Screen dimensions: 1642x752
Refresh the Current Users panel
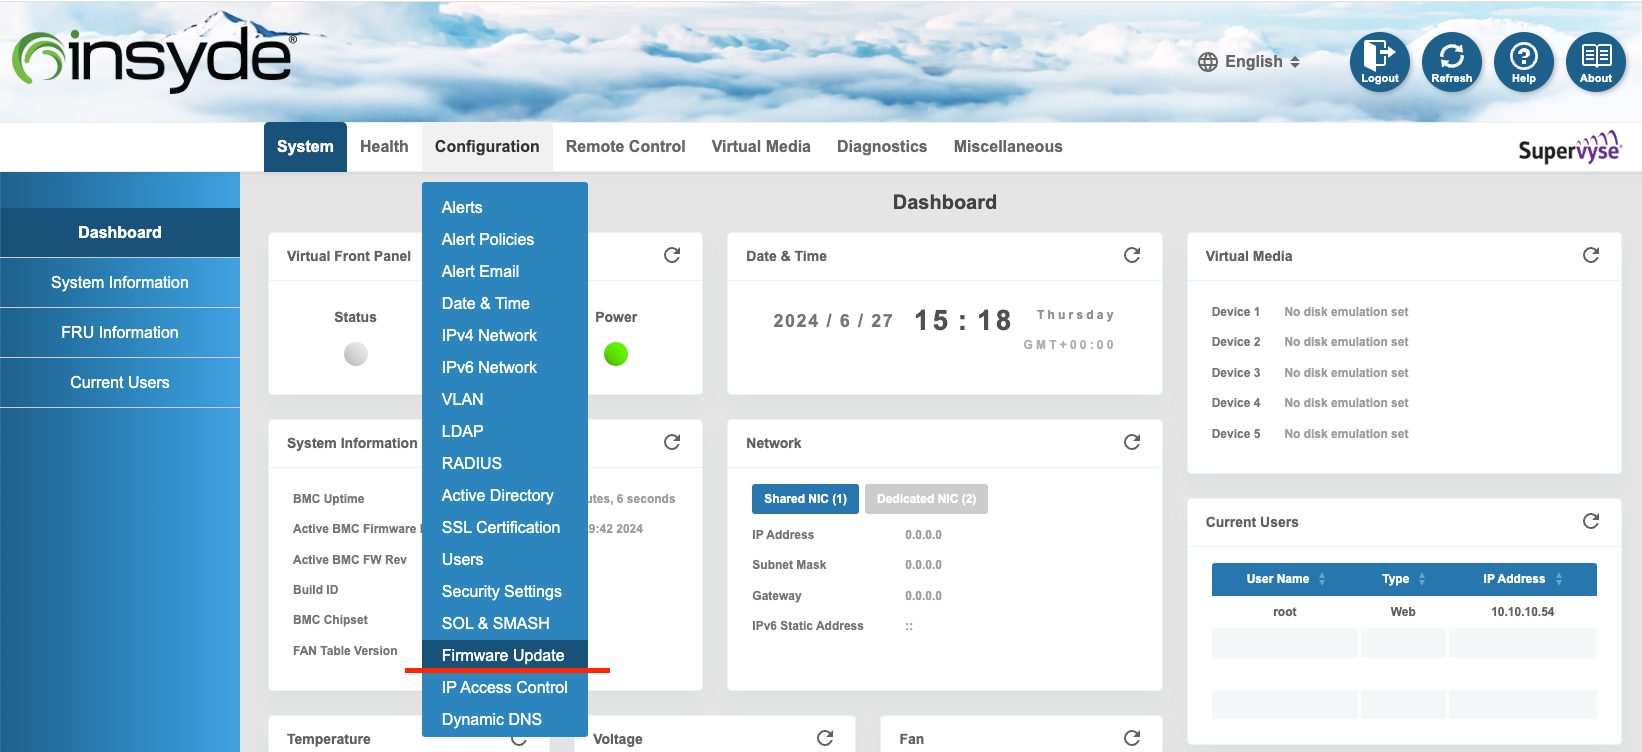(x=1590, y=522)
